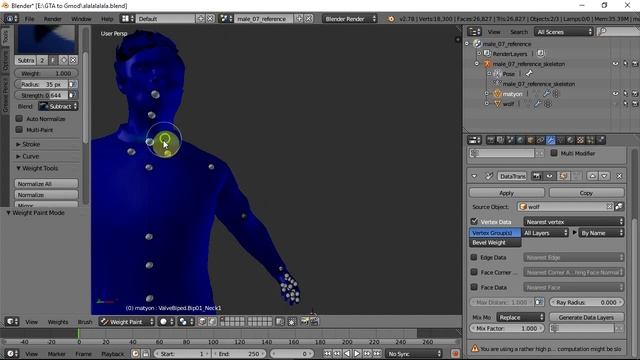640x360 pixels.
Task: Open the All Layers source dropdown
Action: [545, 233]
